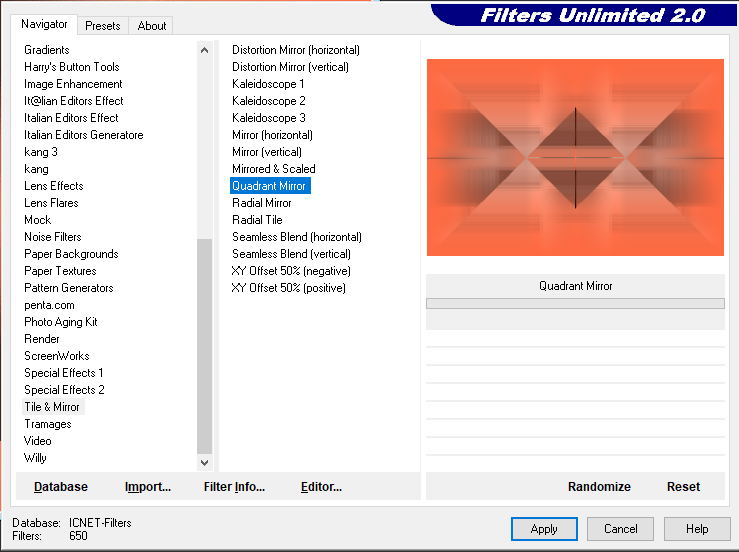Image resolution: width=739 pixels, height=552 pixels.
Task: Select Italian Editors Effect category
Action: click(71, 118)
